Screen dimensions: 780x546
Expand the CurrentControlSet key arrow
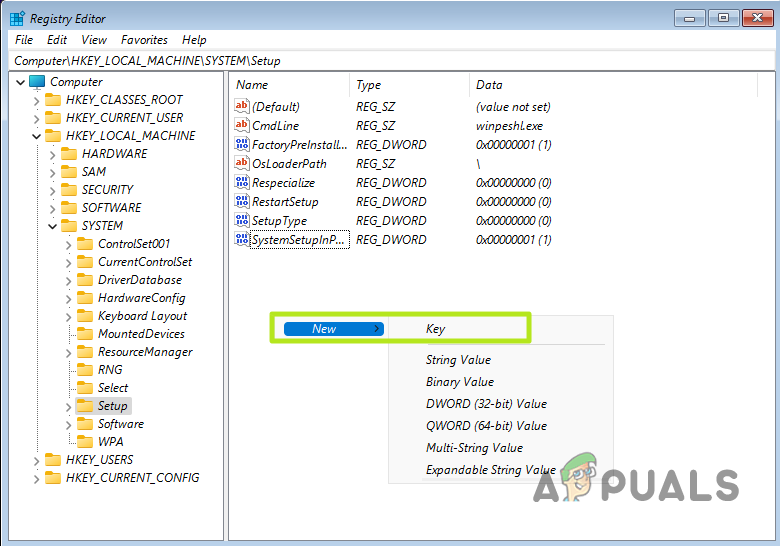(x=69, y=263)
